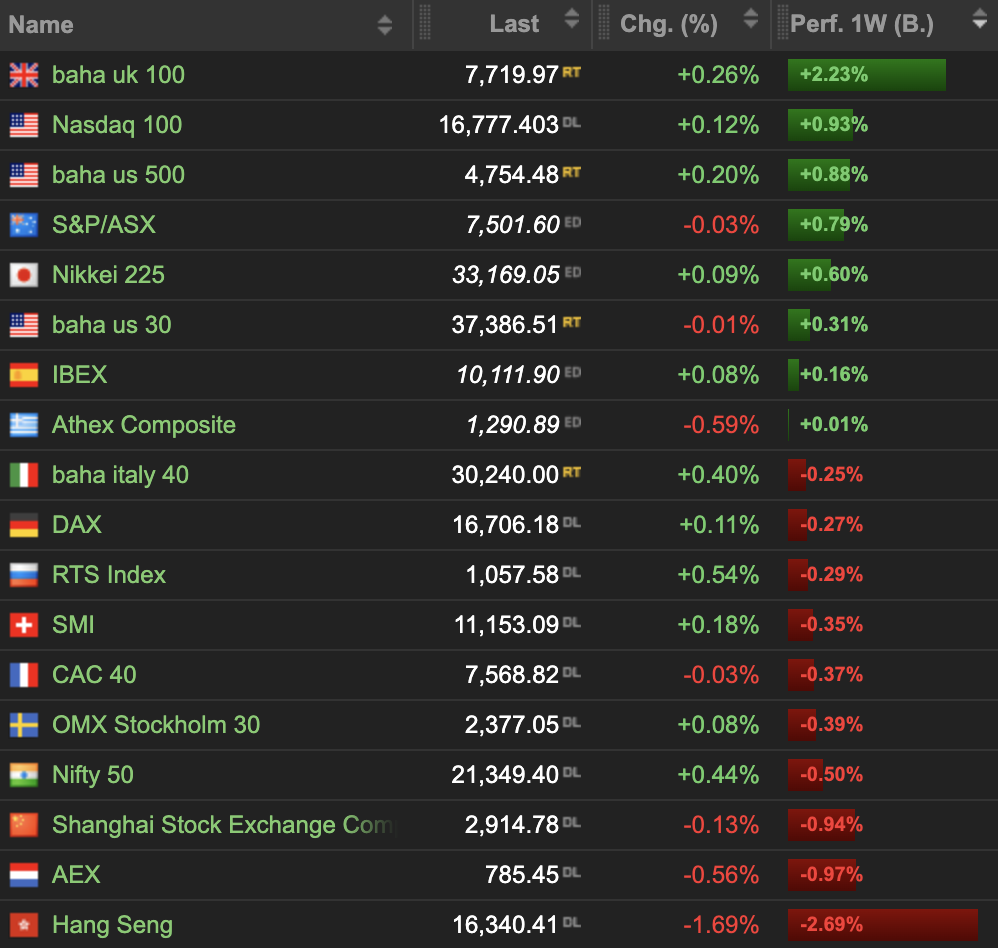The image size is (998, 948).
Task: Select the last value 33,169.05
Action: (506, 275)
